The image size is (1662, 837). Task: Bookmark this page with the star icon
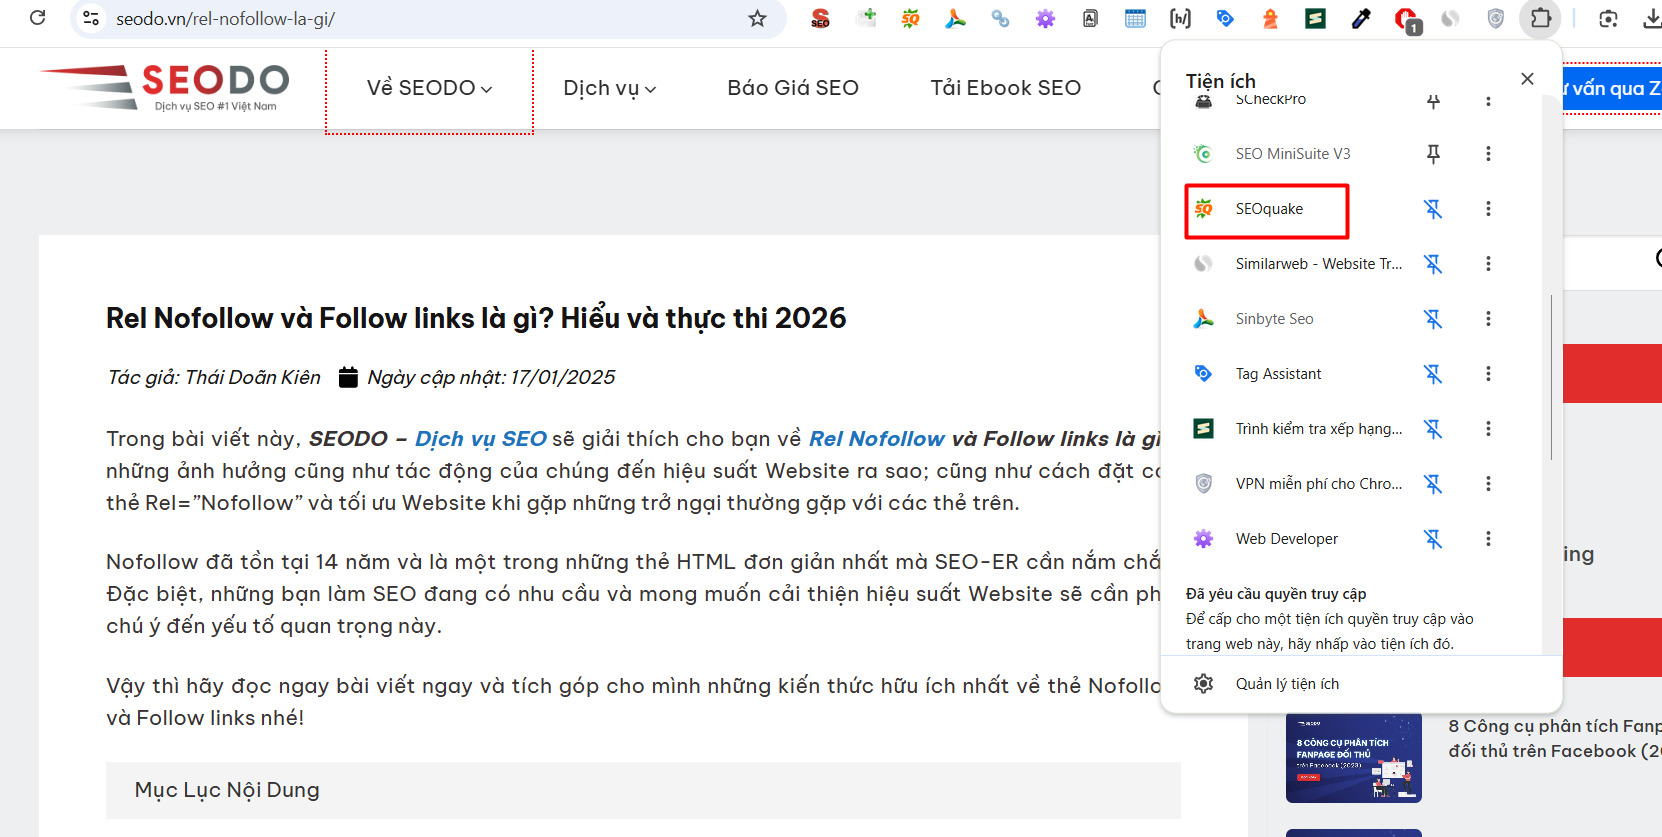click(x=757, y=18)
